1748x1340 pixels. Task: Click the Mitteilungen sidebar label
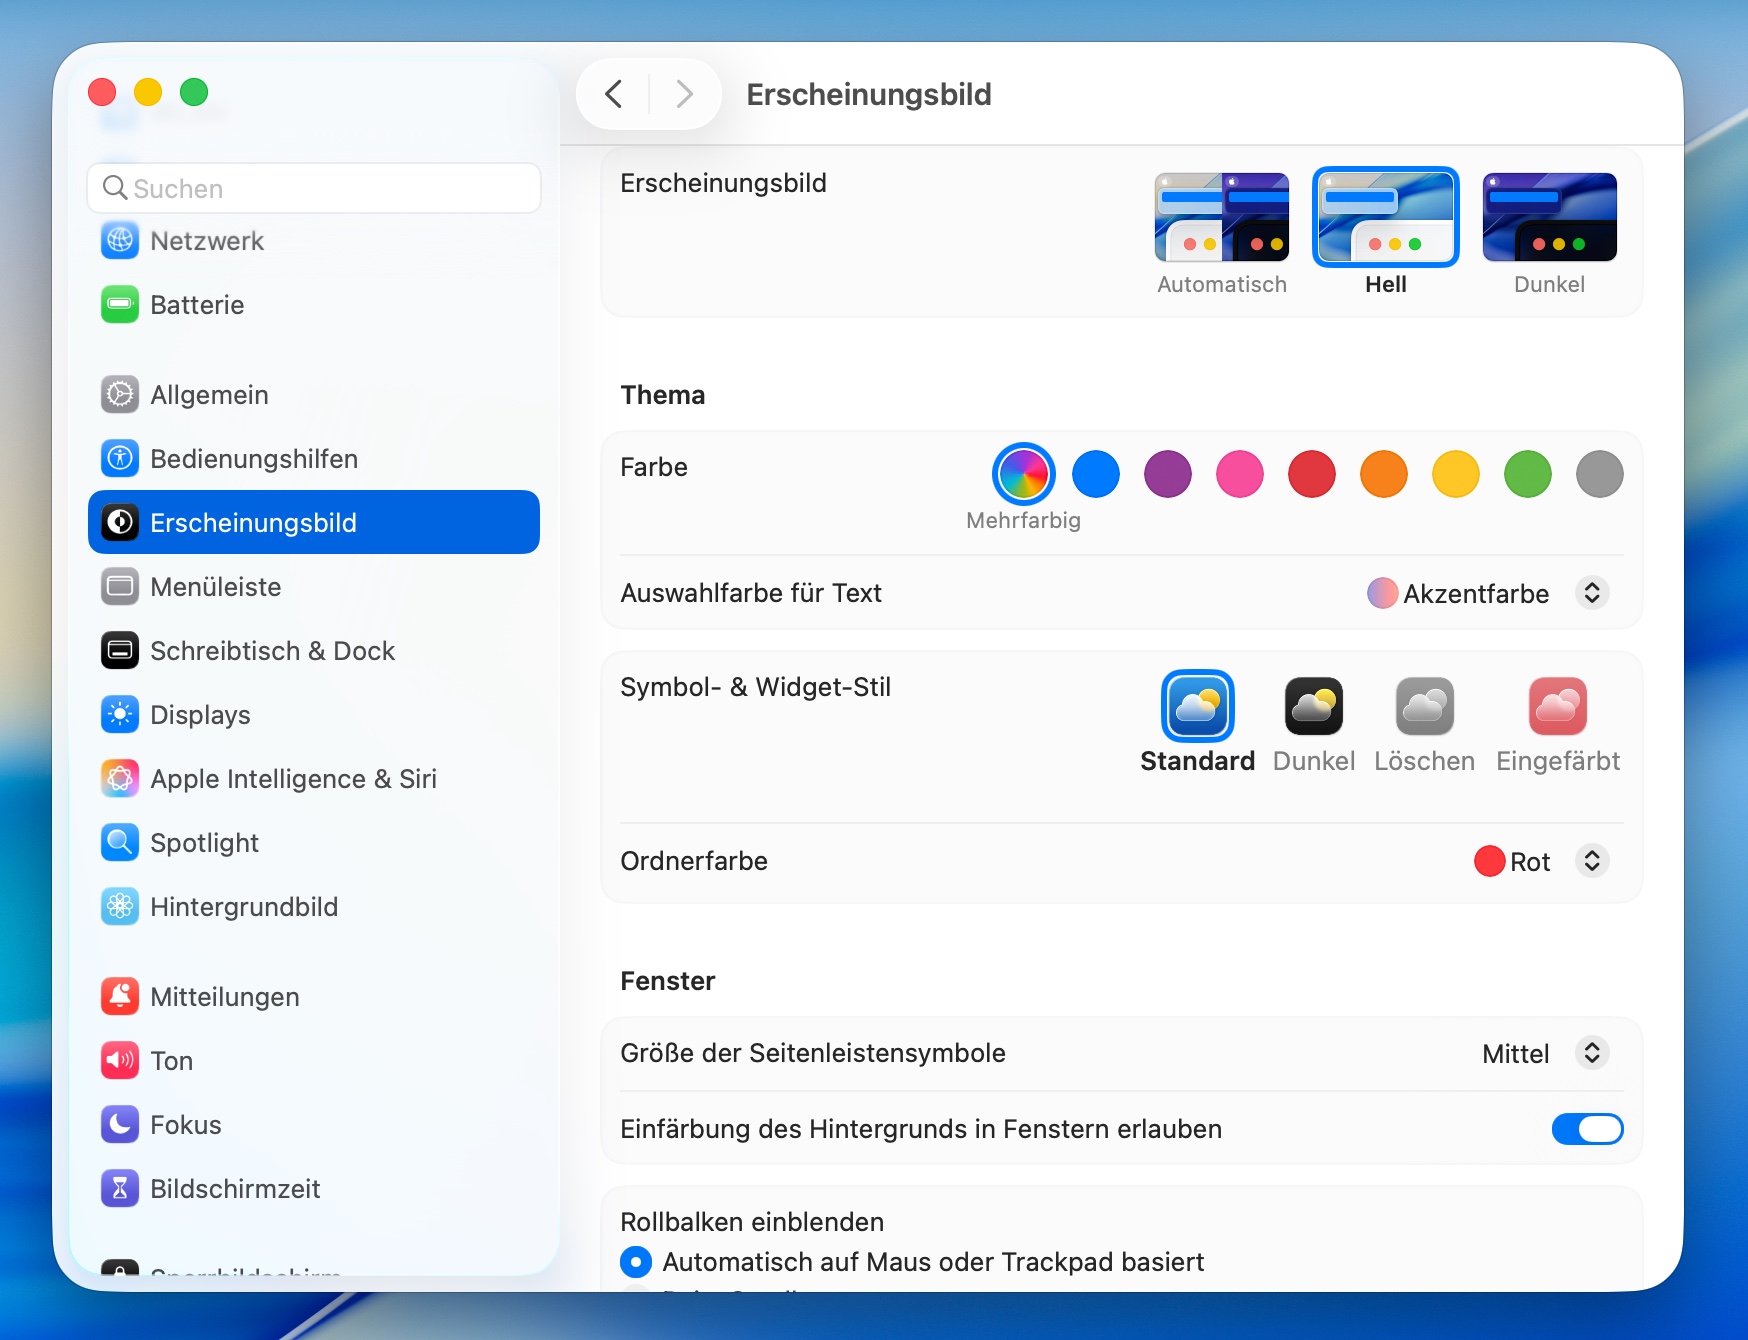point(225,997)
